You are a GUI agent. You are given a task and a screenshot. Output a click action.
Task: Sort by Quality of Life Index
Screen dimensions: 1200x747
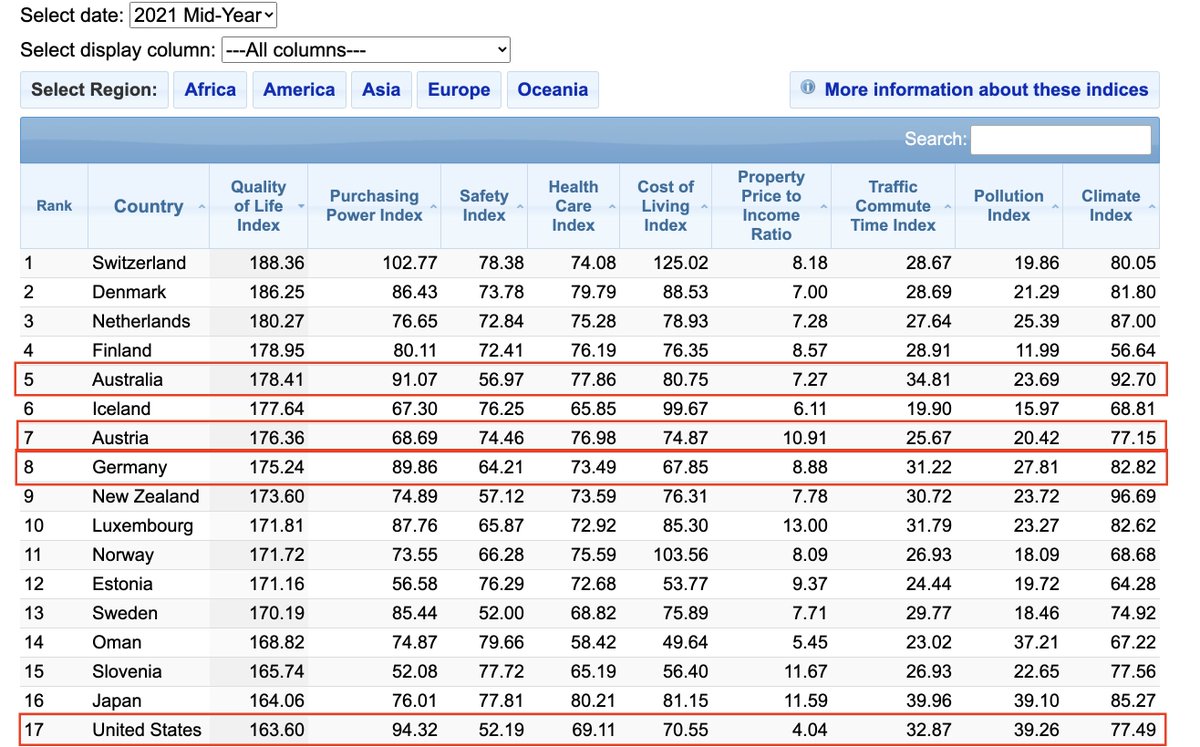[257, 206]
